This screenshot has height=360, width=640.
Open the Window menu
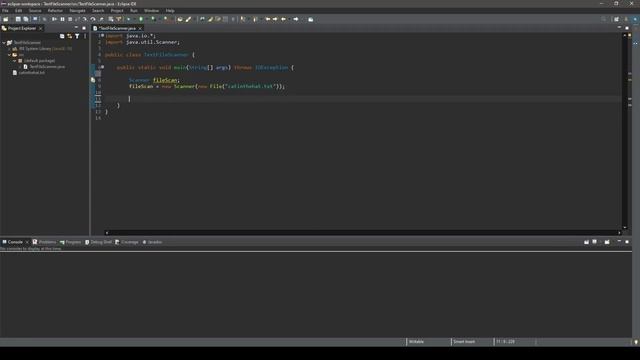tap(151, 11)
